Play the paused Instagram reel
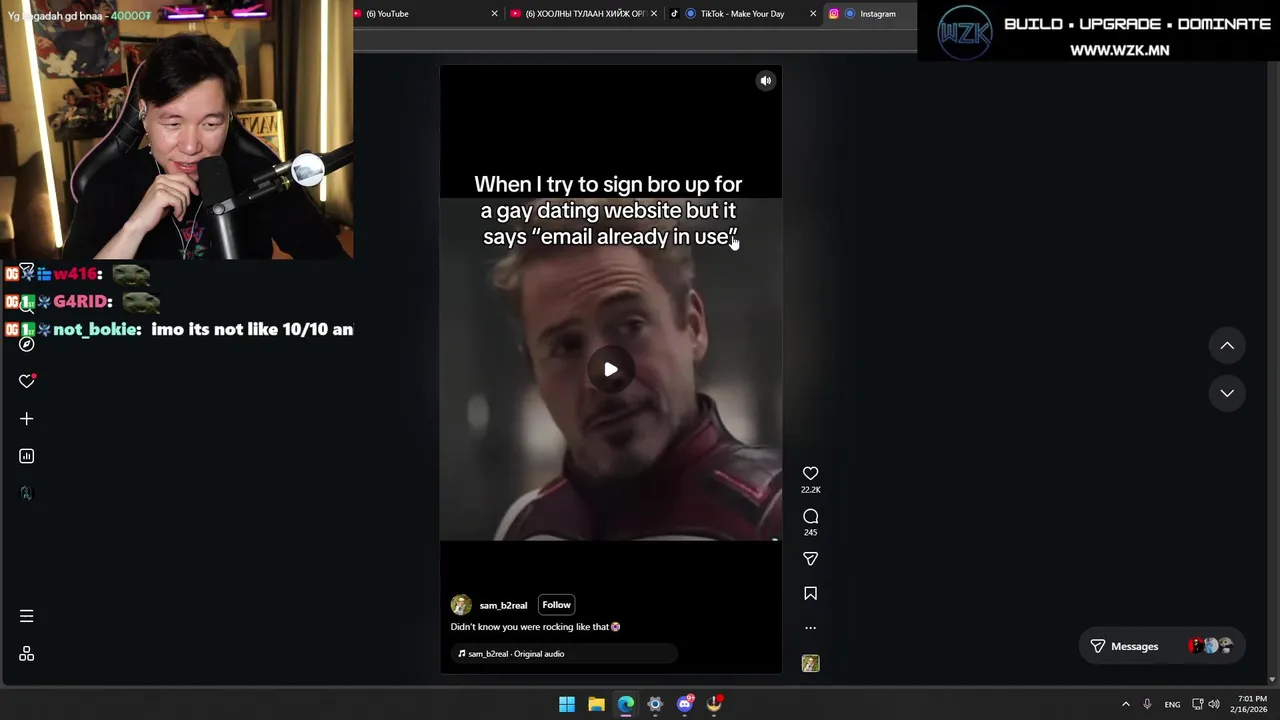Image resolution: width=1280 pixels, height=720 pixels. (x=610, y=369)
